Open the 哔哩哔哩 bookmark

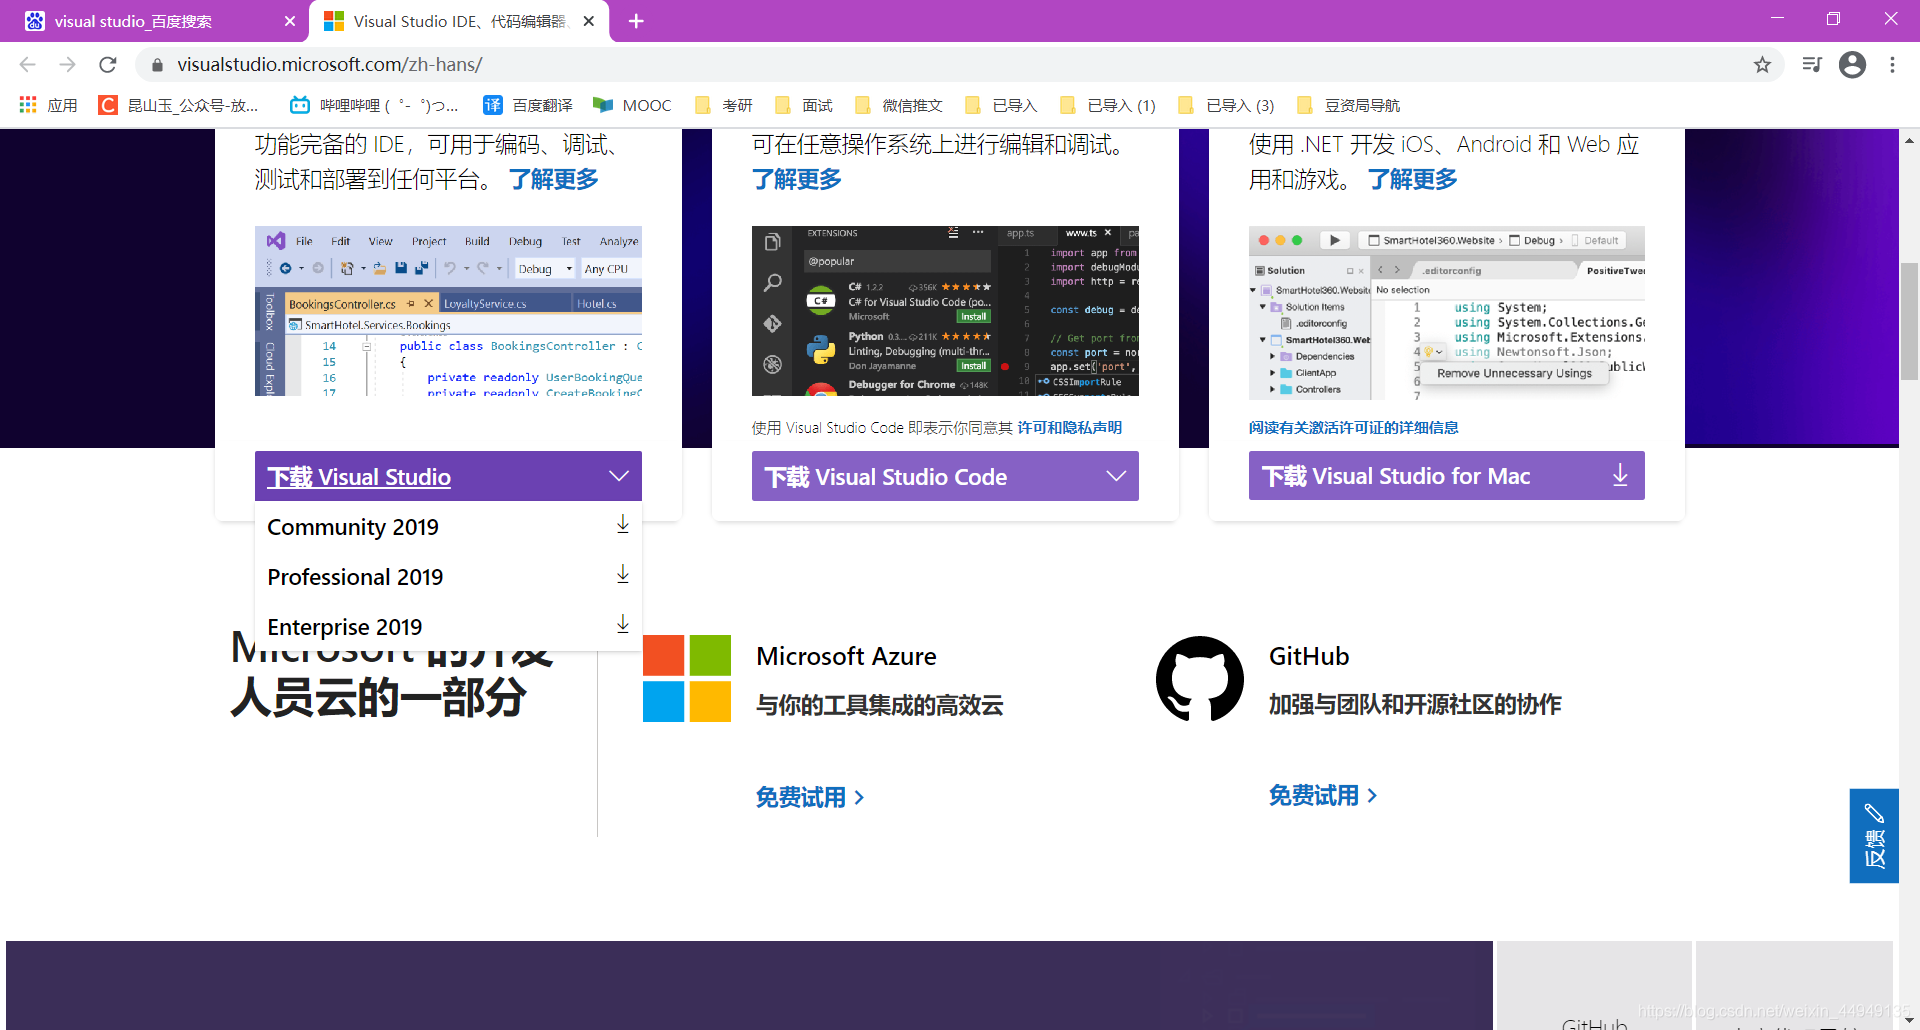[x=374, y=105]
